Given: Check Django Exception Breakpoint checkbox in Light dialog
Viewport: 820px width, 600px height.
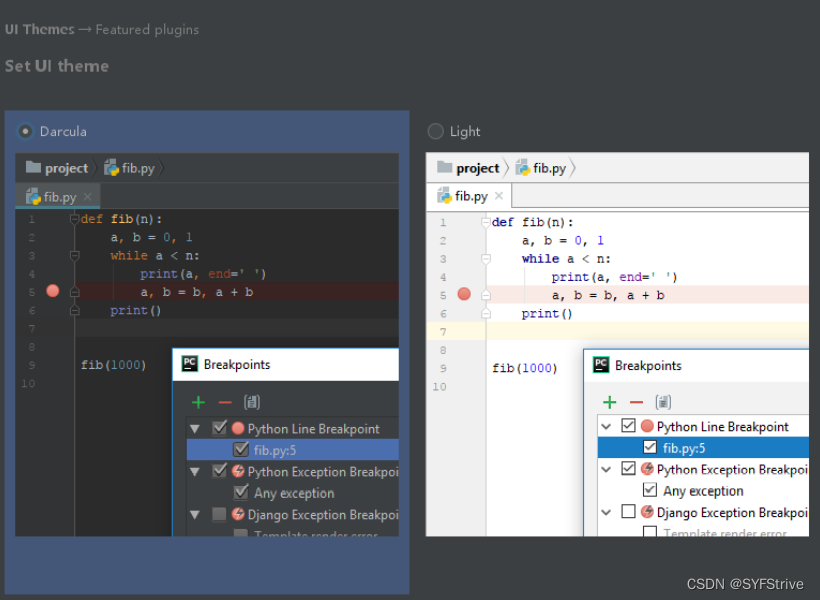Looking at the screenshot, I should pos(629,511).
